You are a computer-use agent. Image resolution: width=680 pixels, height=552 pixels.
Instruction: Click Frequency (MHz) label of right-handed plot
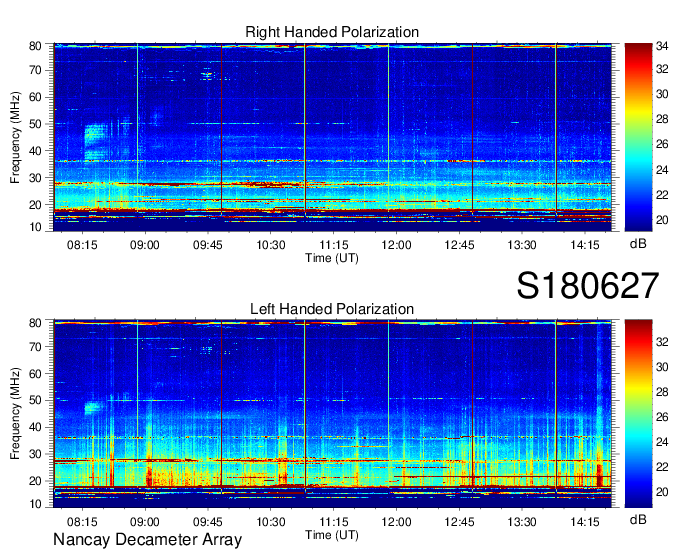click(15, 137)
